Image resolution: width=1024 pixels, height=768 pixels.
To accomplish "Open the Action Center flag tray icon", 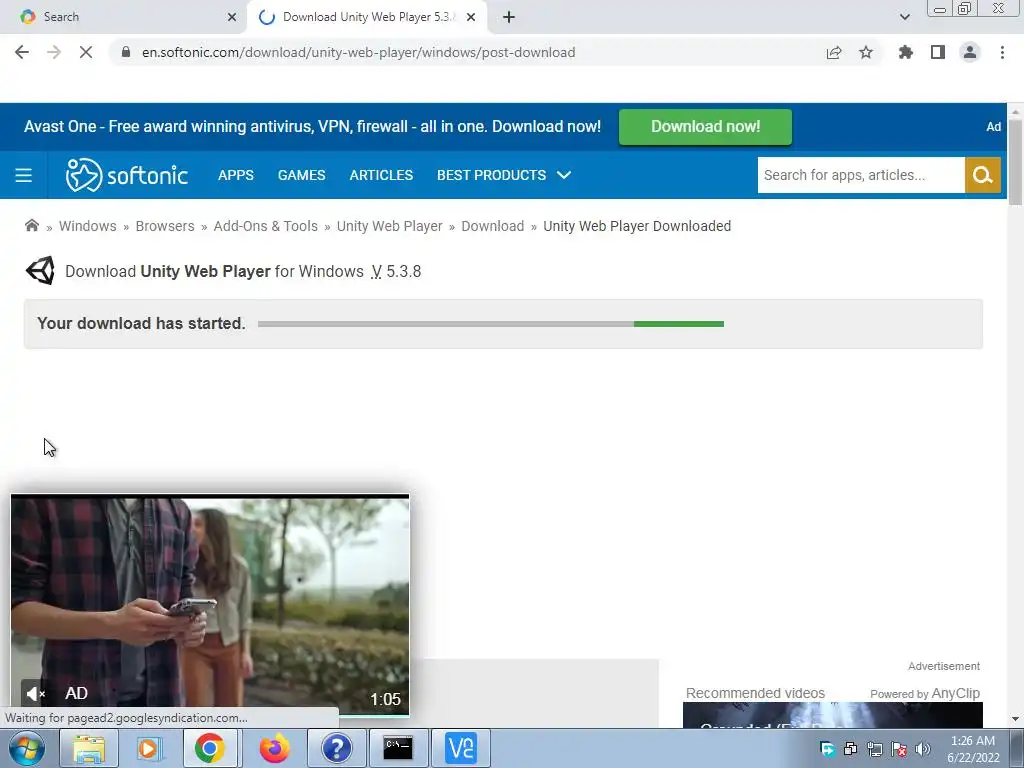I will click(x=899, y=749).
